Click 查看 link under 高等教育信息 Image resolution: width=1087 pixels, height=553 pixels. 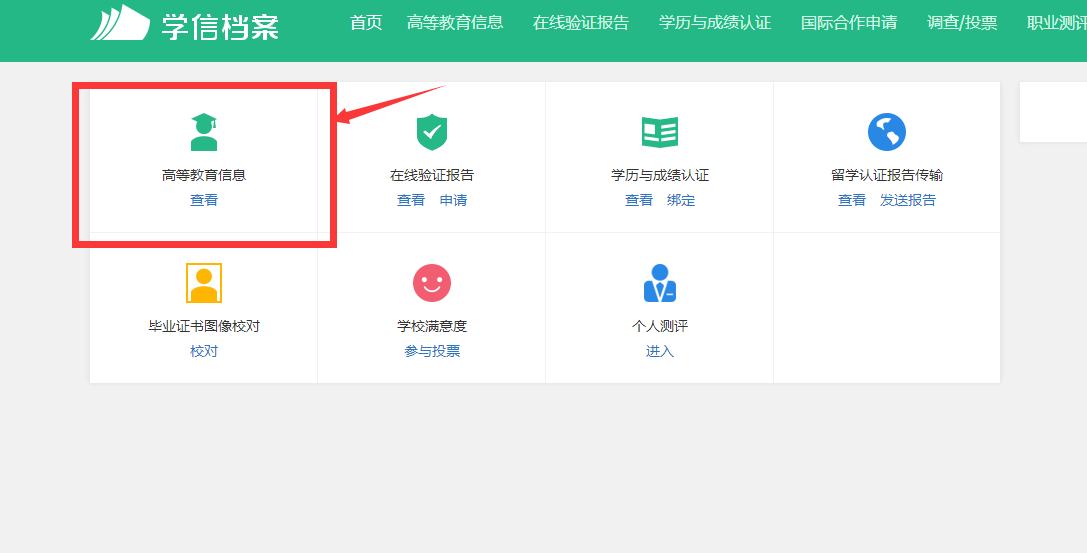(204, 200)
